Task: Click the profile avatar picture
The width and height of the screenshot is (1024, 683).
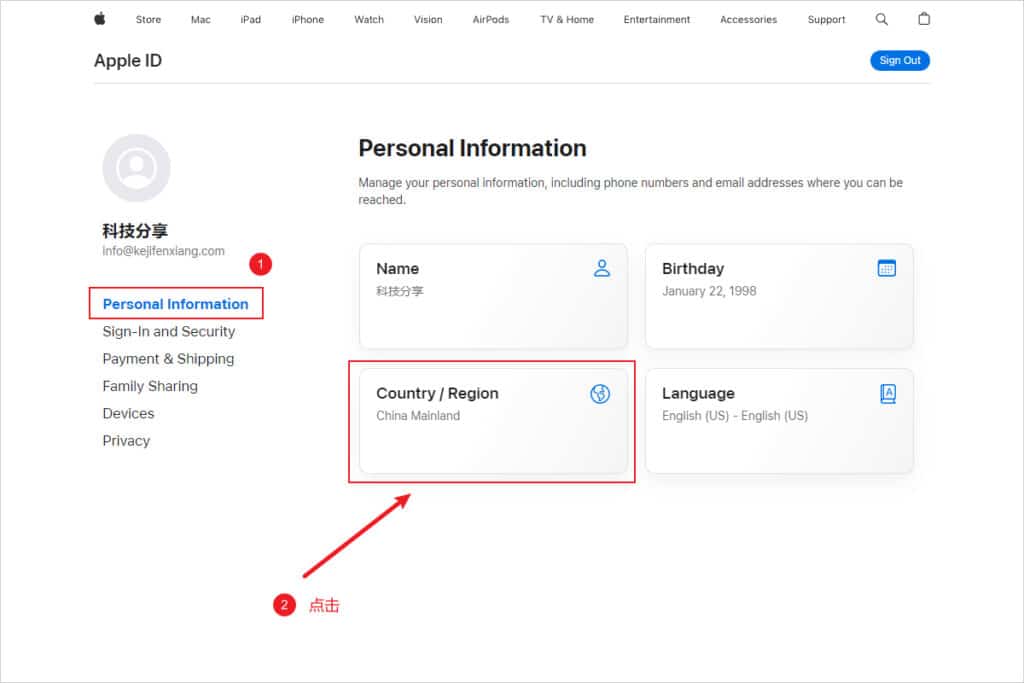Action: (136, 168)
